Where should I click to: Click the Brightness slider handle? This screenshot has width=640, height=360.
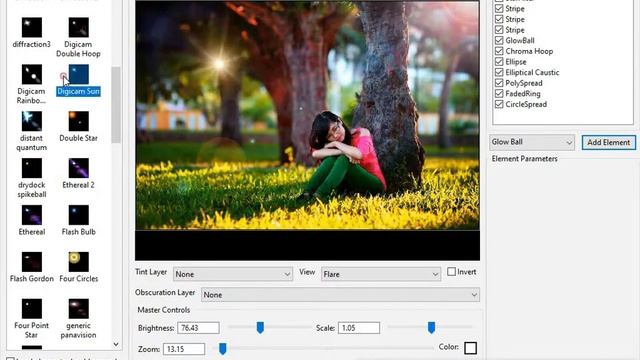click(260, 327)
